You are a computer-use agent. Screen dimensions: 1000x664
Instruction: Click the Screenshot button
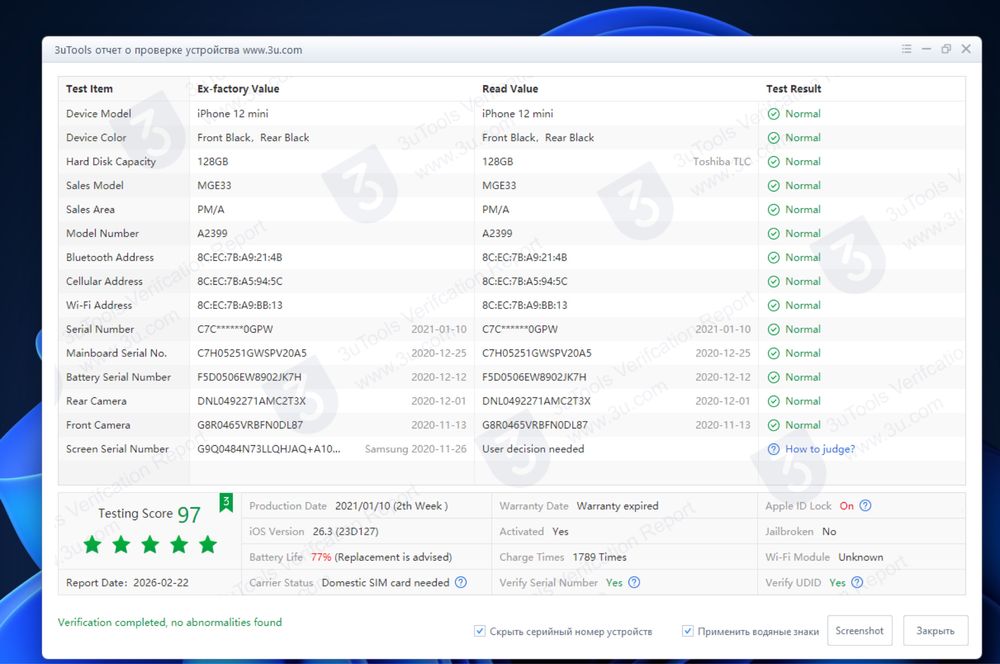click(859, 630)
